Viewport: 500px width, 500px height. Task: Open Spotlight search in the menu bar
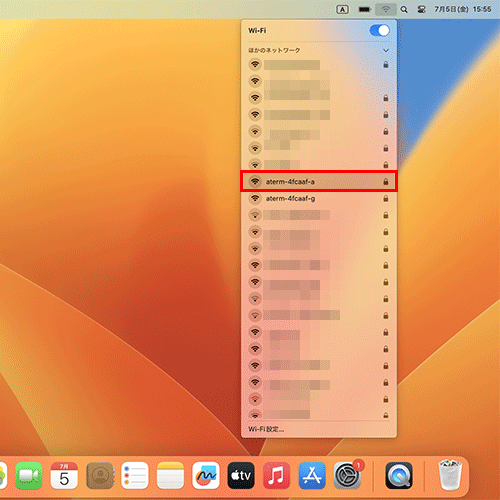pos(404,10)
